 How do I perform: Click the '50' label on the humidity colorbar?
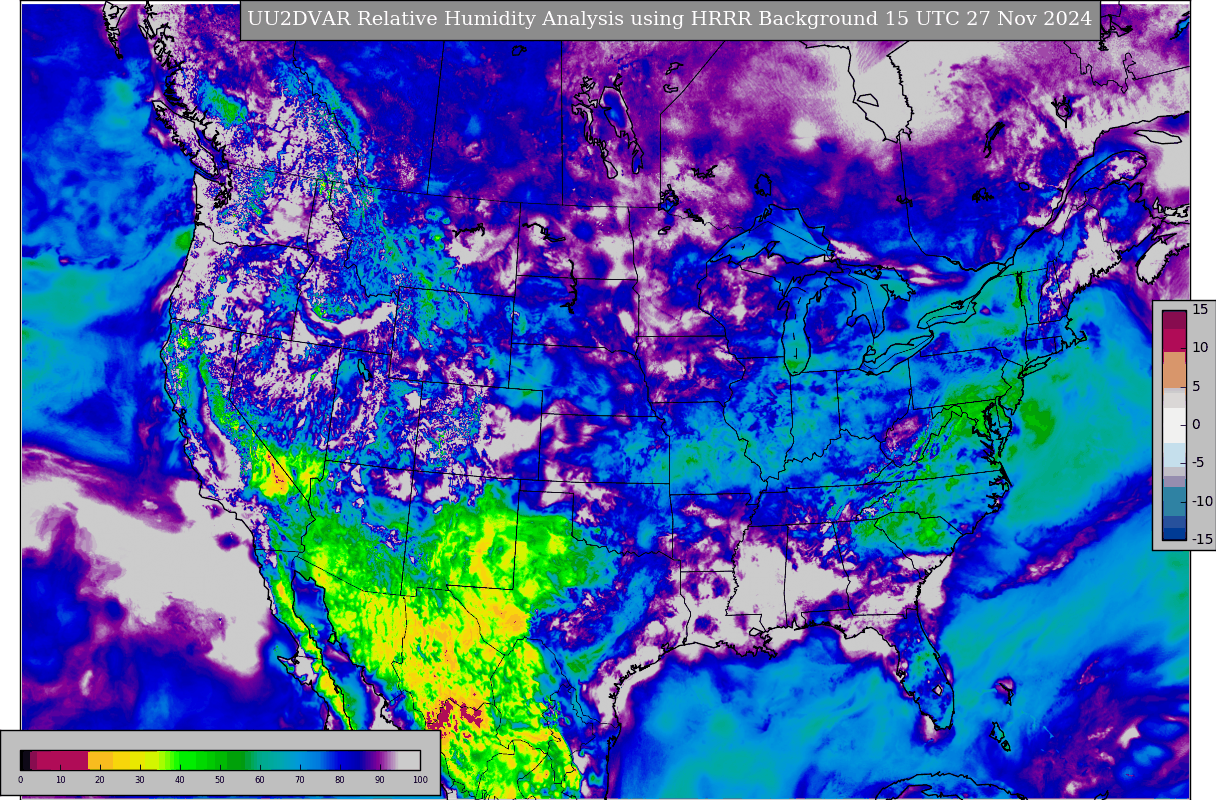tap(220, 780)
